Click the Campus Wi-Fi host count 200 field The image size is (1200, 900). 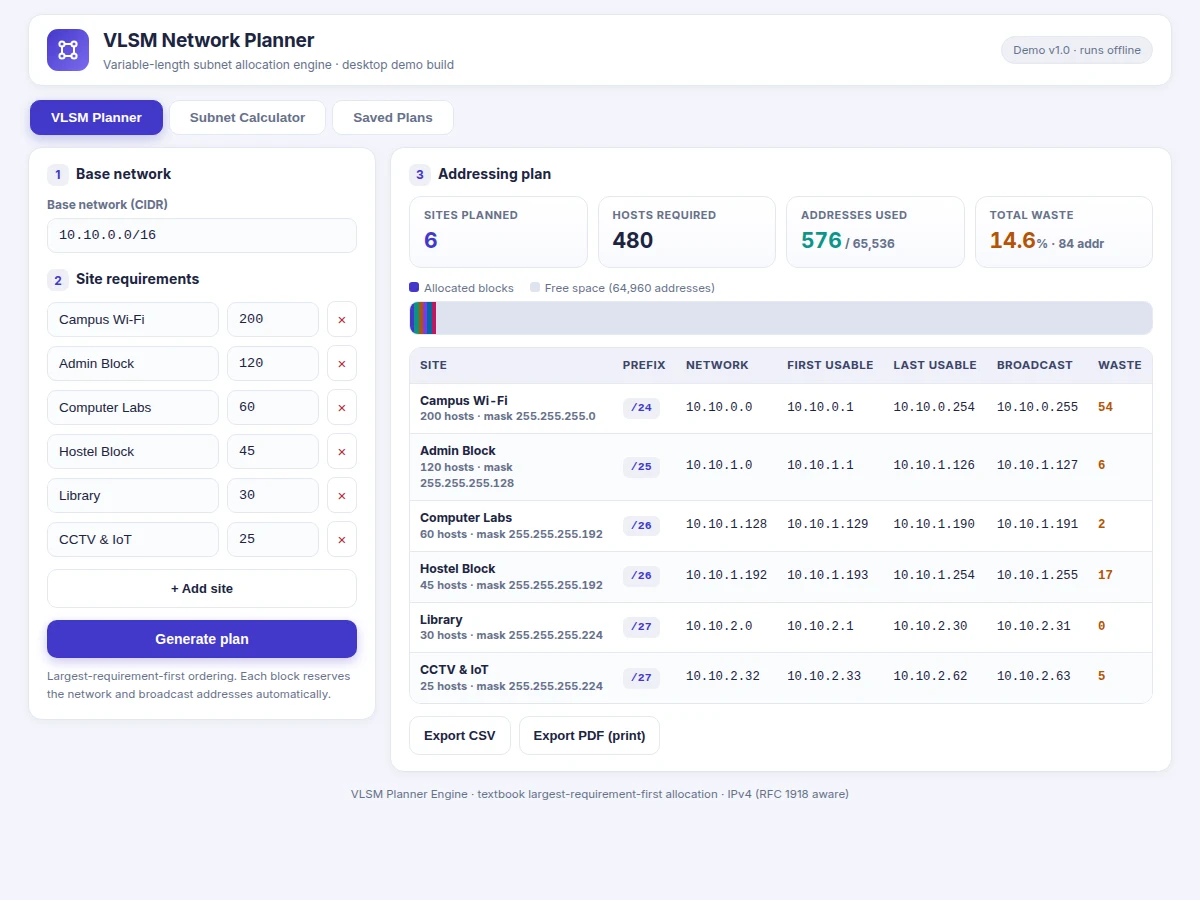(x=273, y=320)
